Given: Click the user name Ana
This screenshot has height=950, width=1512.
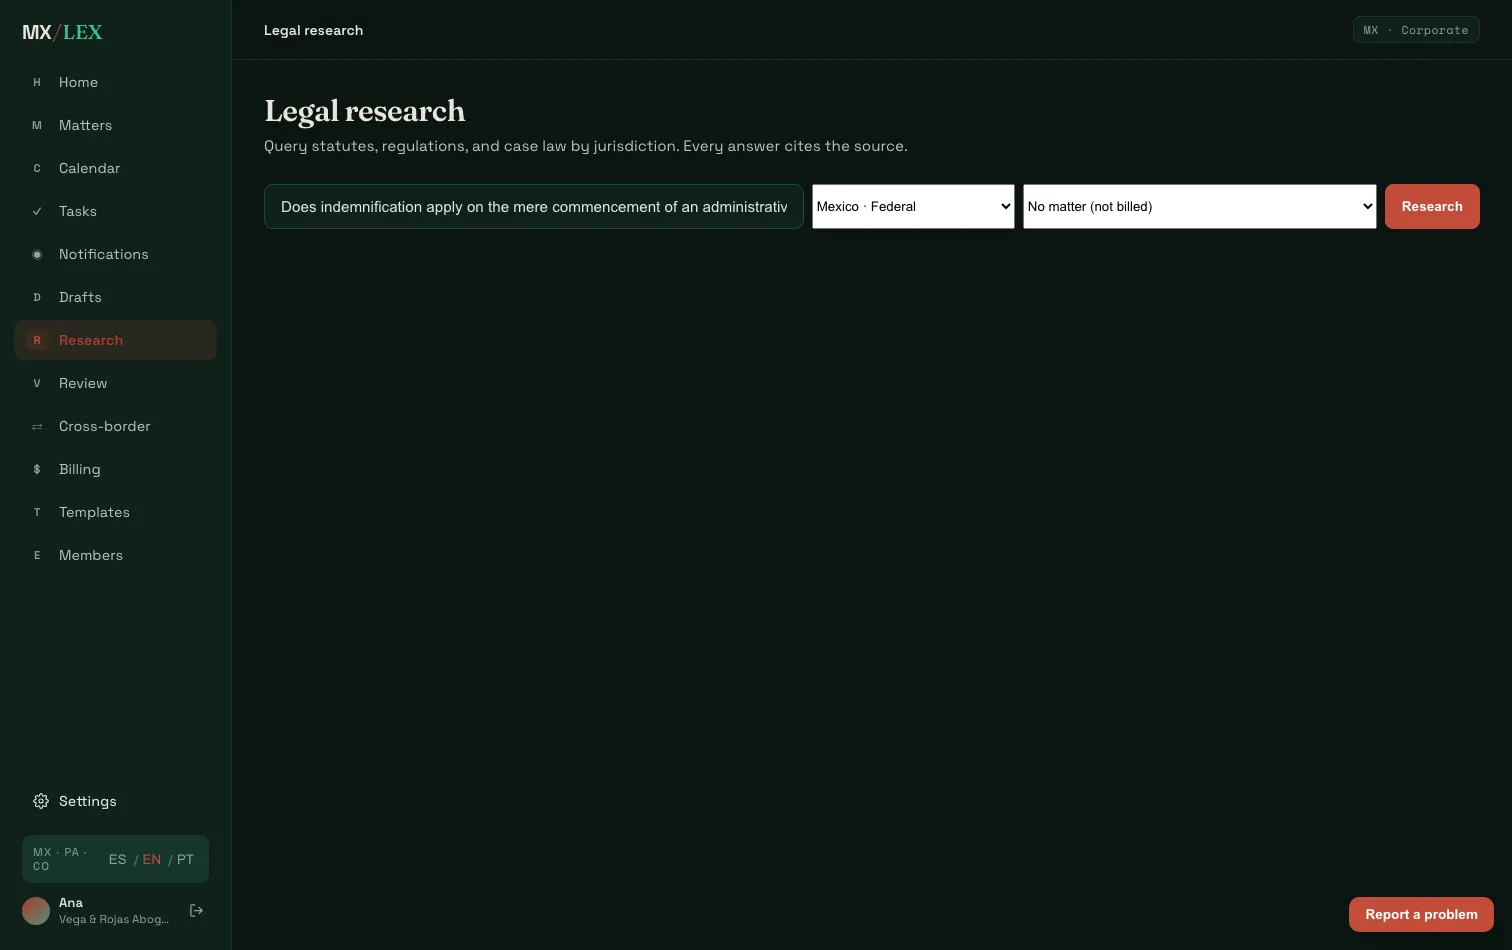Looking at the screenshot, I should pos(71,902).
